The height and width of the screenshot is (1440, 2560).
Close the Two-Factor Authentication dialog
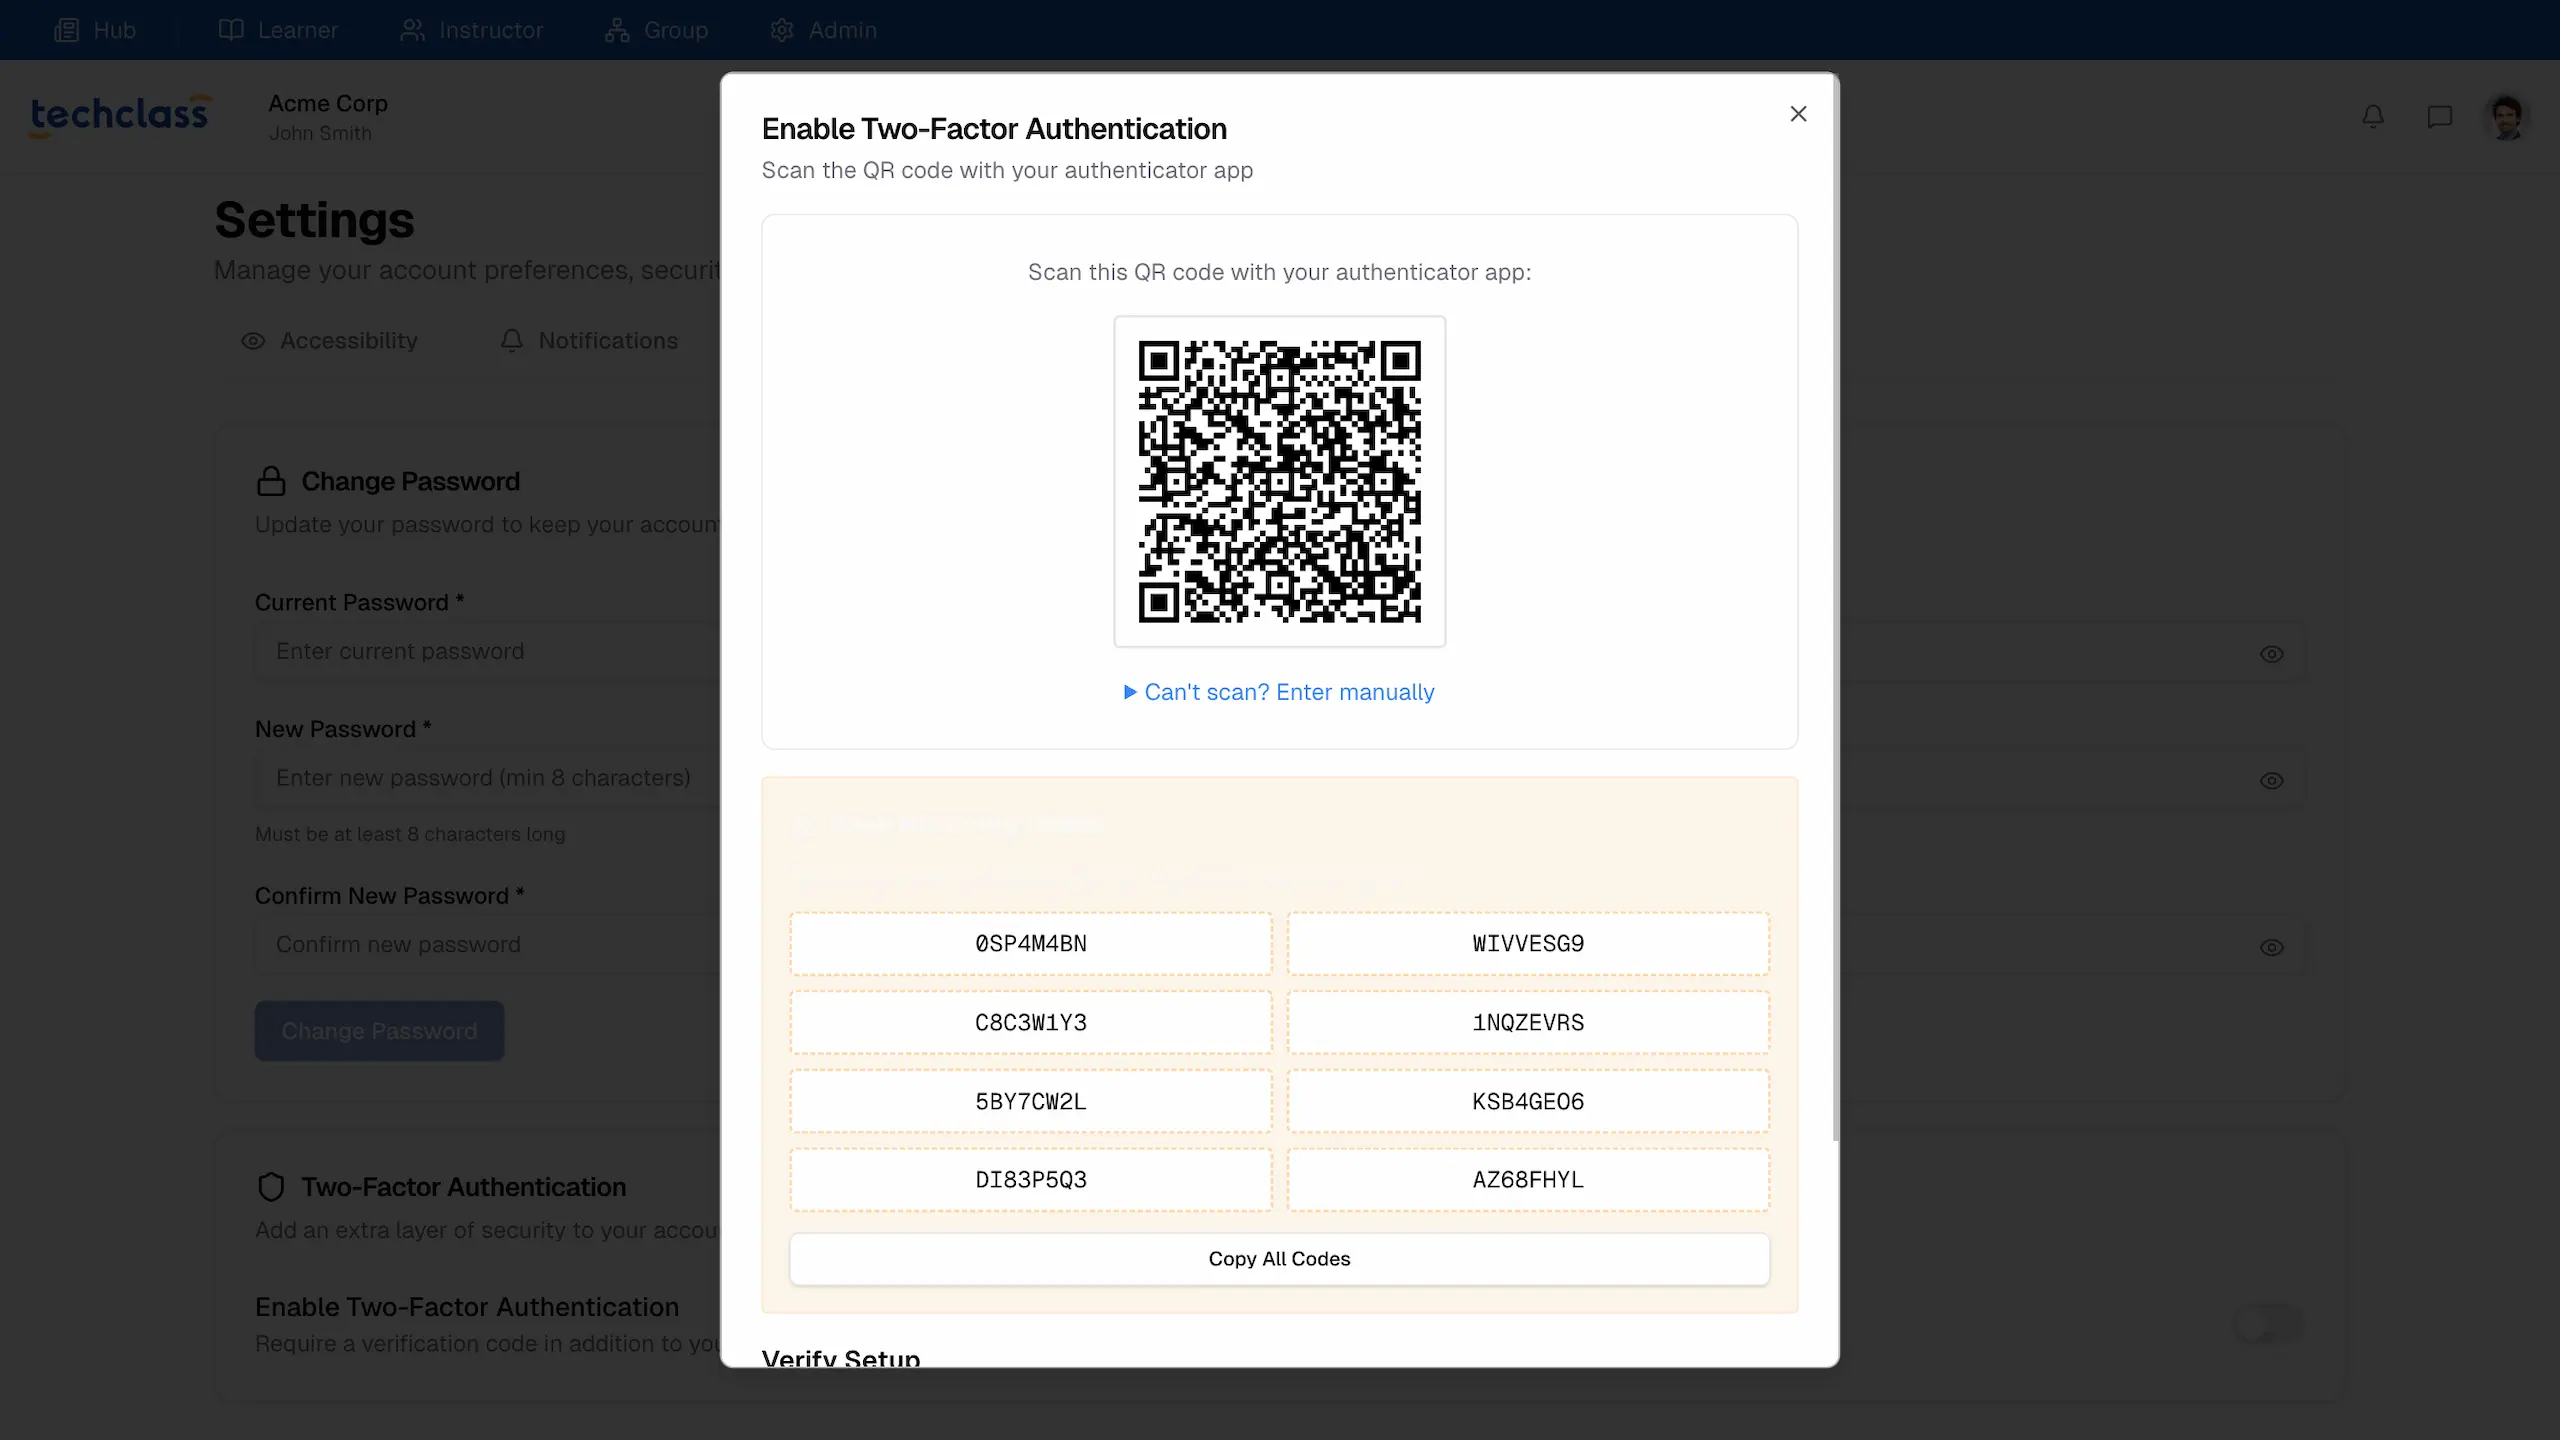[x=1798, y=114]
